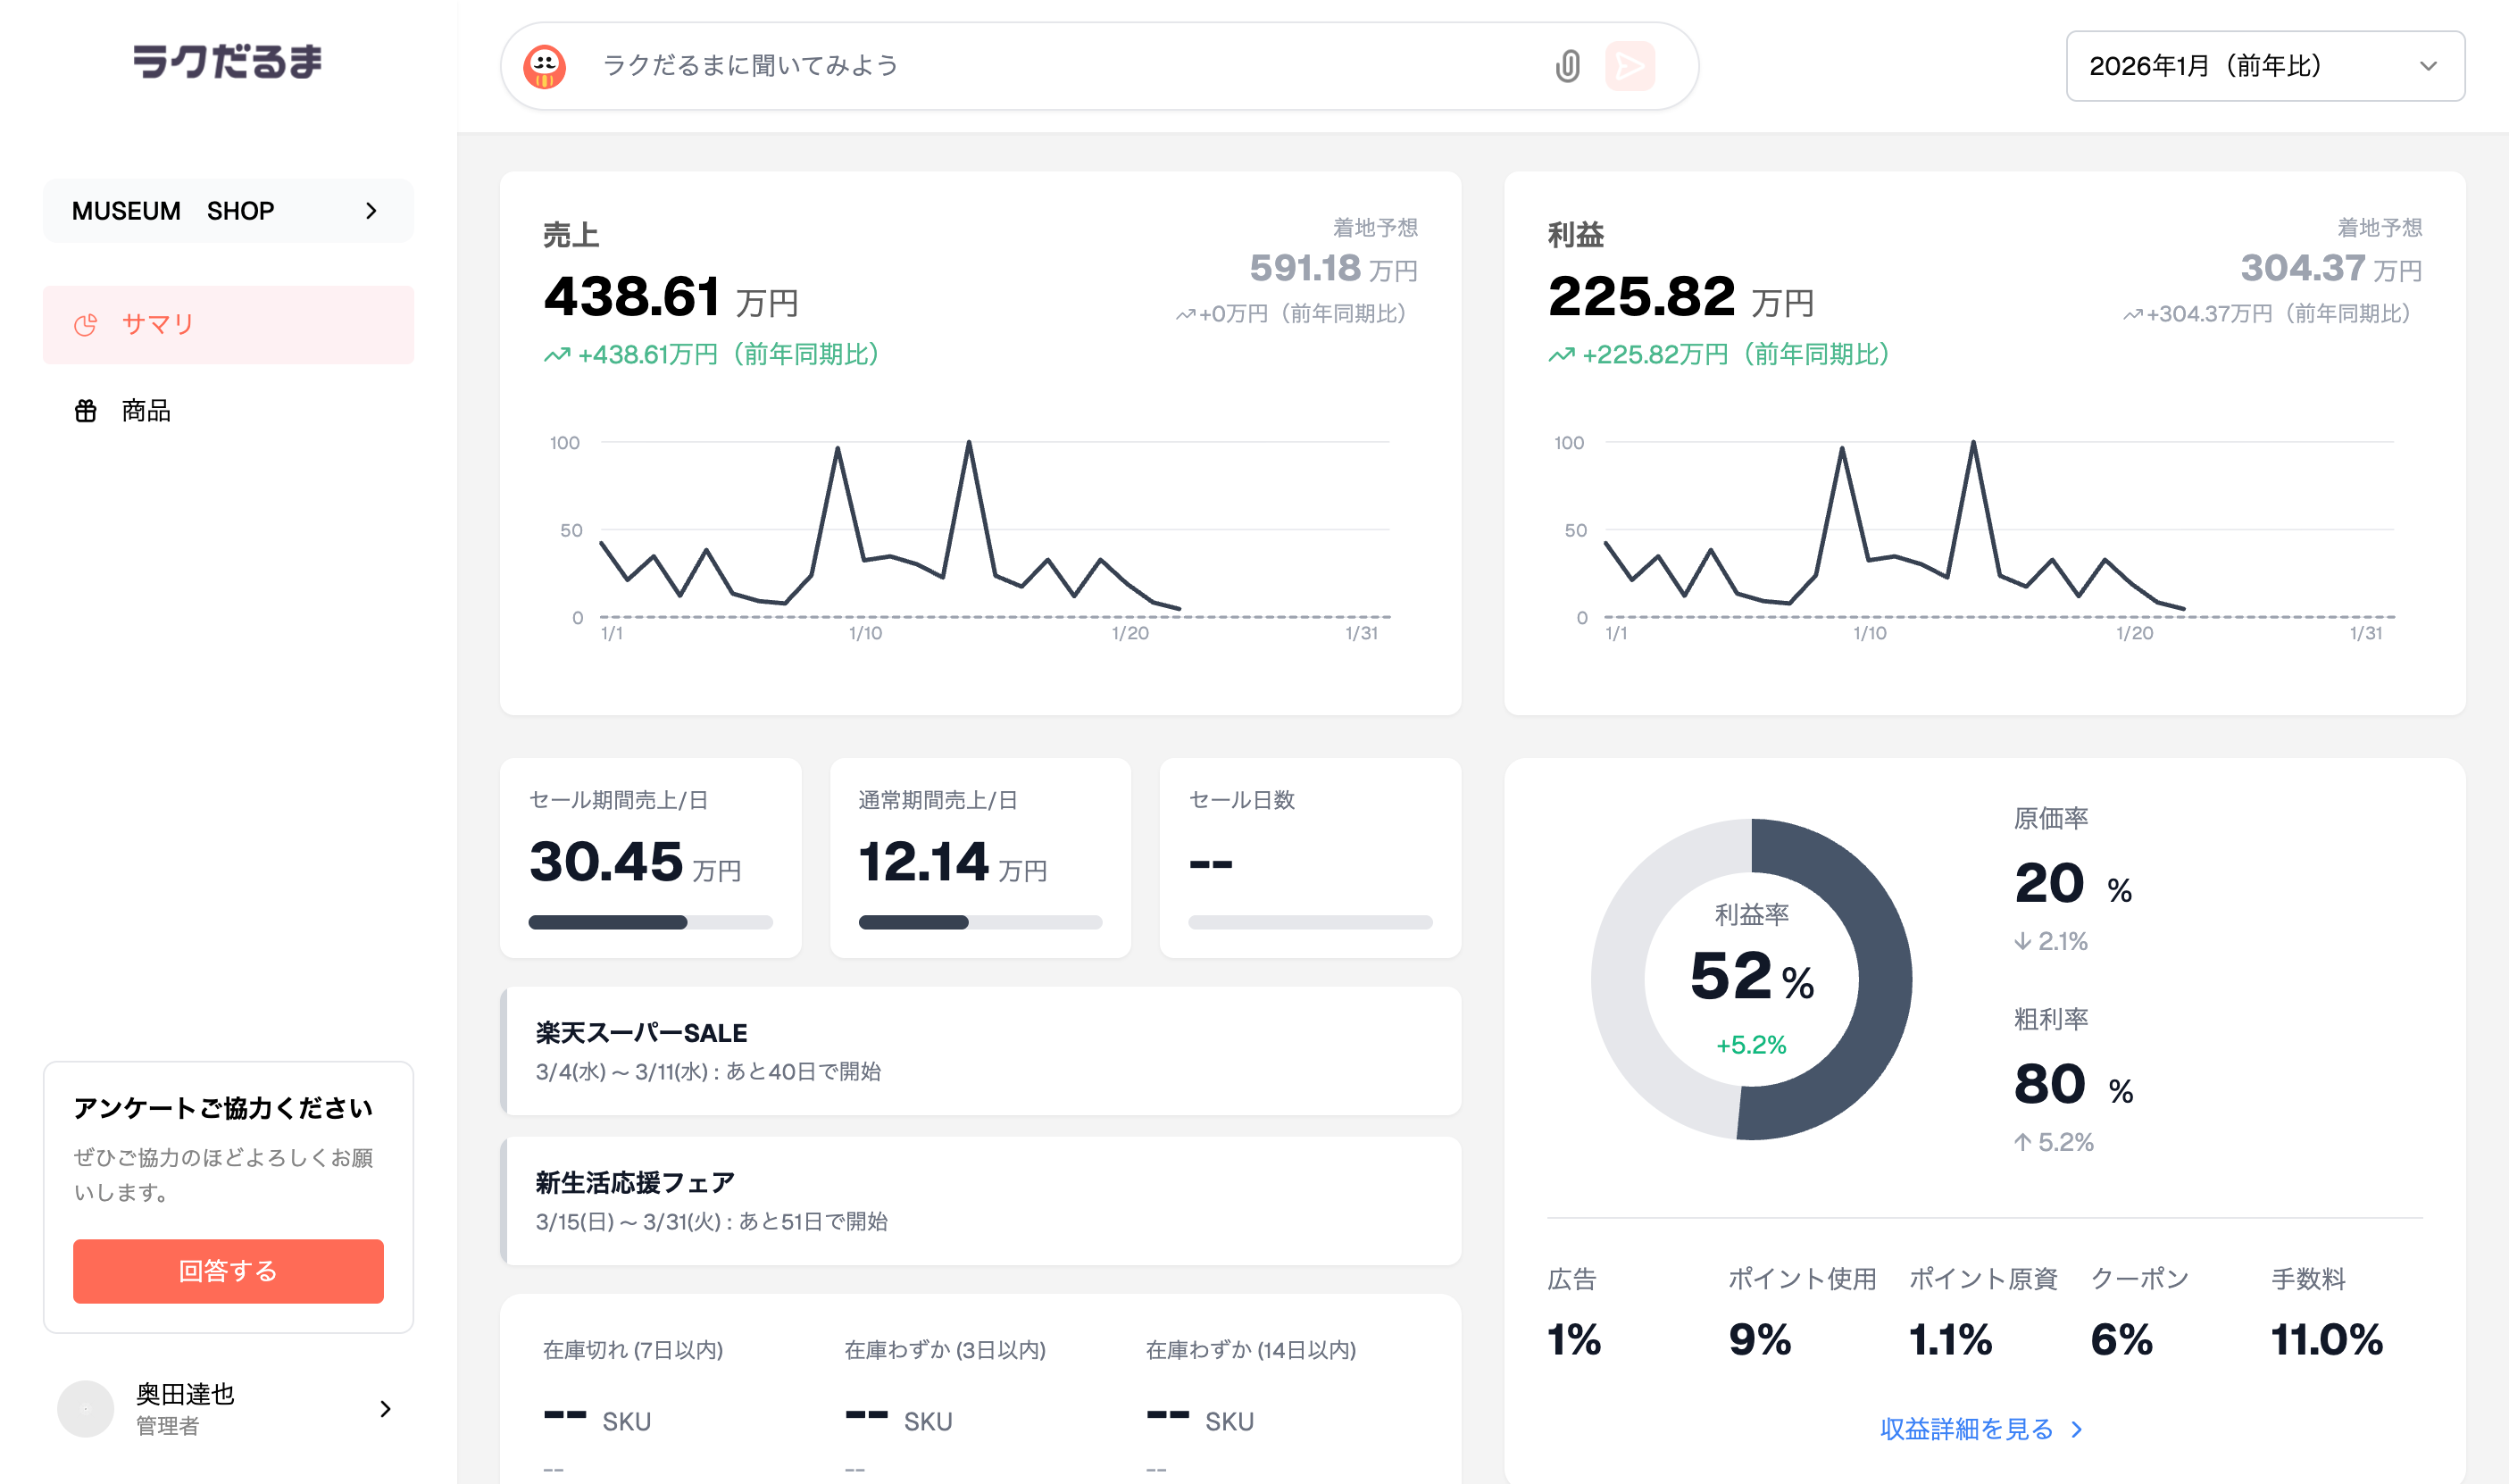Viewport: 2509px width, 1484px height.
Task: Click the セール期間売上/日 progress bar
Action: [650, 922]
